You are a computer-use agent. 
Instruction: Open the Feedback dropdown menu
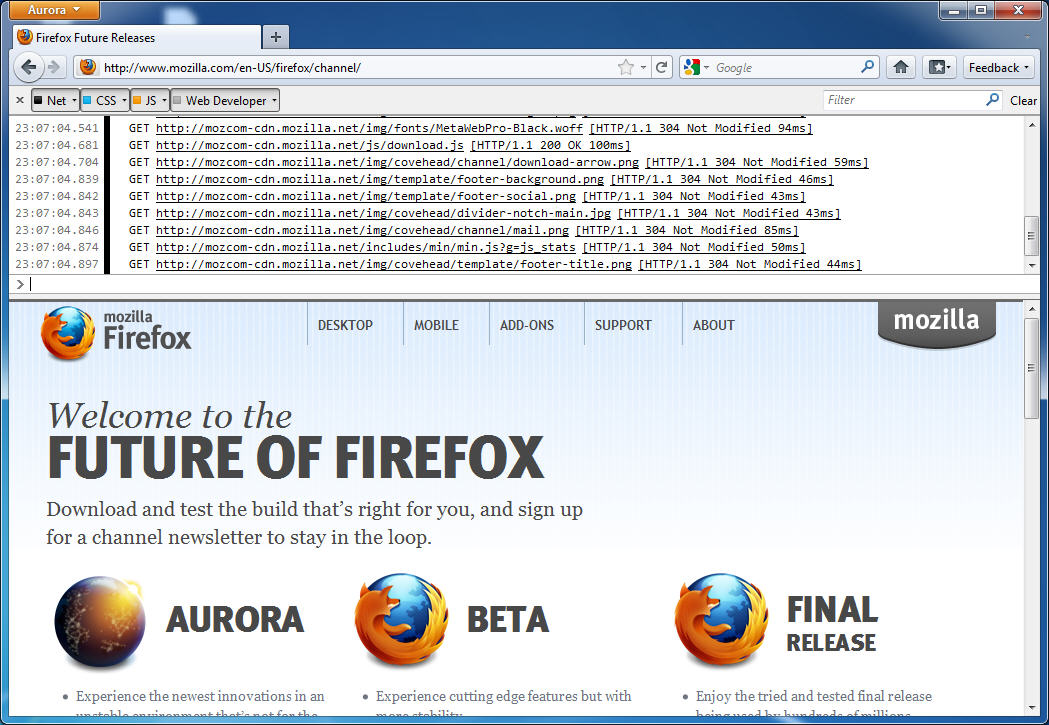pos(997,67)
